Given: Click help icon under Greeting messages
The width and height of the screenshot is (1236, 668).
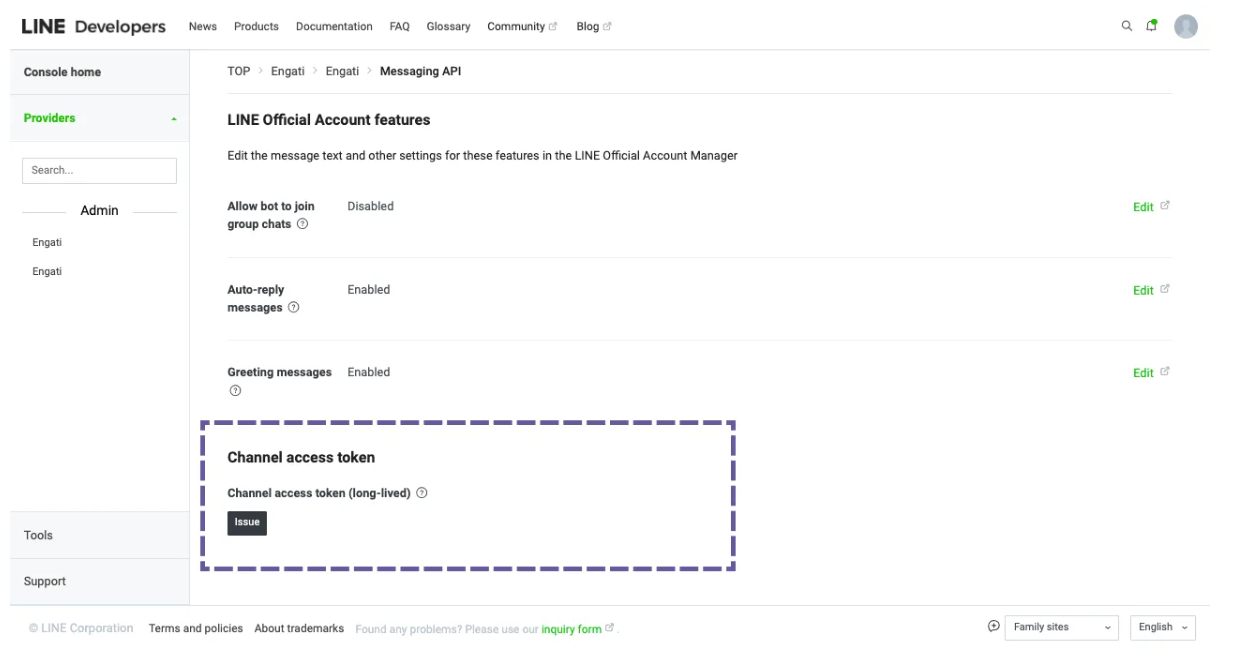Looking at the screenshot, I should (236, 390).
